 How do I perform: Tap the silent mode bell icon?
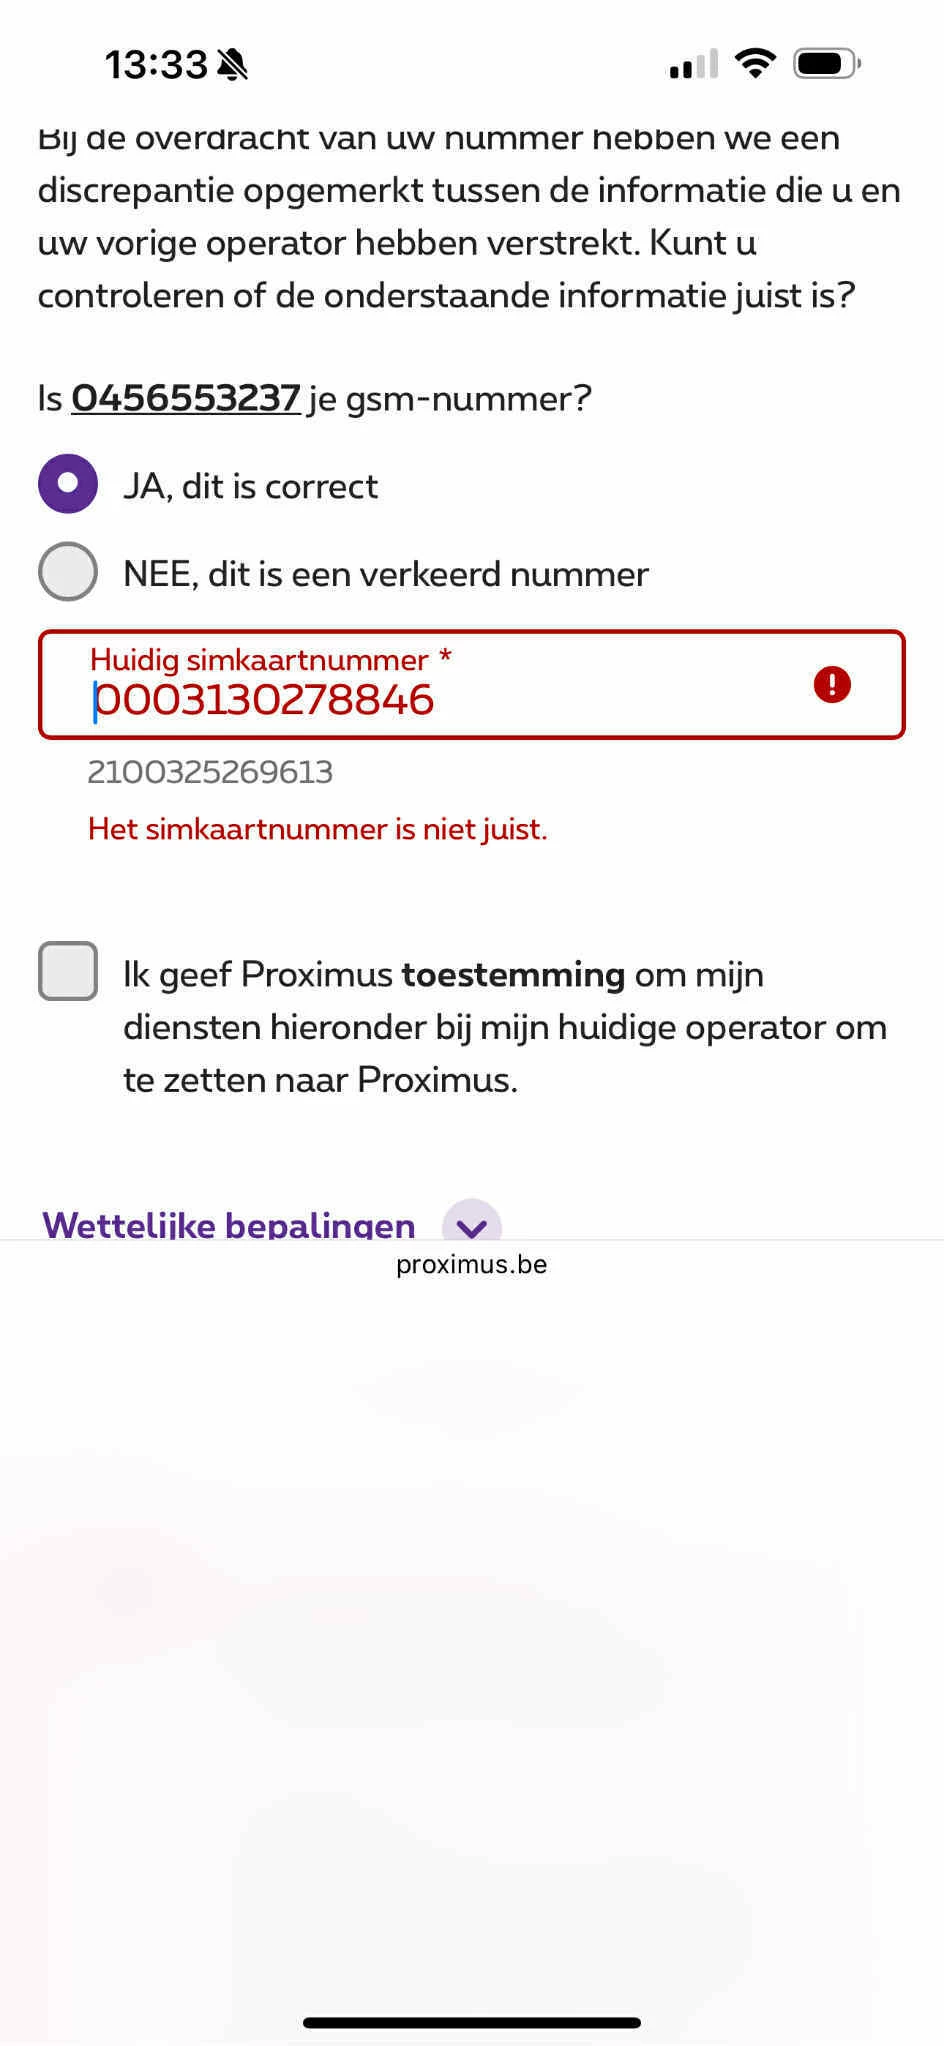pyautogui.click(x=232, y=65)
